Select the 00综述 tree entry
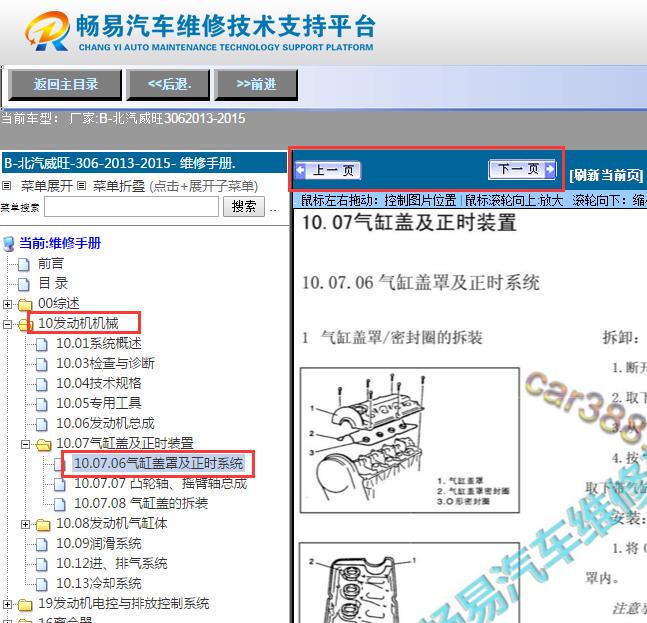The image size is (647, 623). point(59,303)
